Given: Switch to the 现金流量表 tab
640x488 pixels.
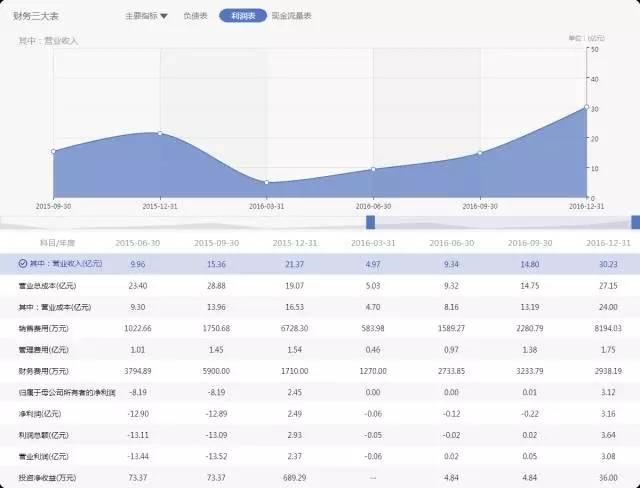Looking at the screenshot, I should tap(291, 16).
